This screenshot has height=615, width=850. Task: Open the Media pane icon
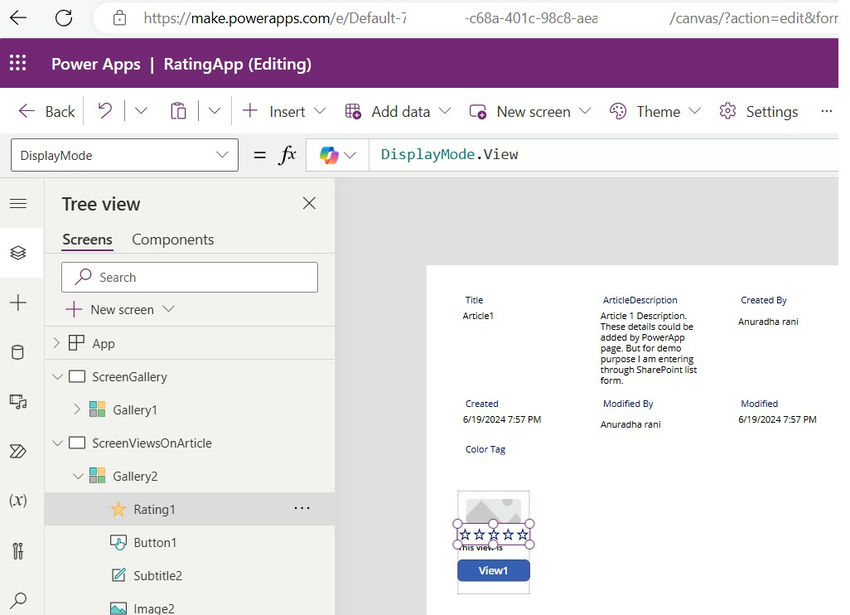click(18, 402)
